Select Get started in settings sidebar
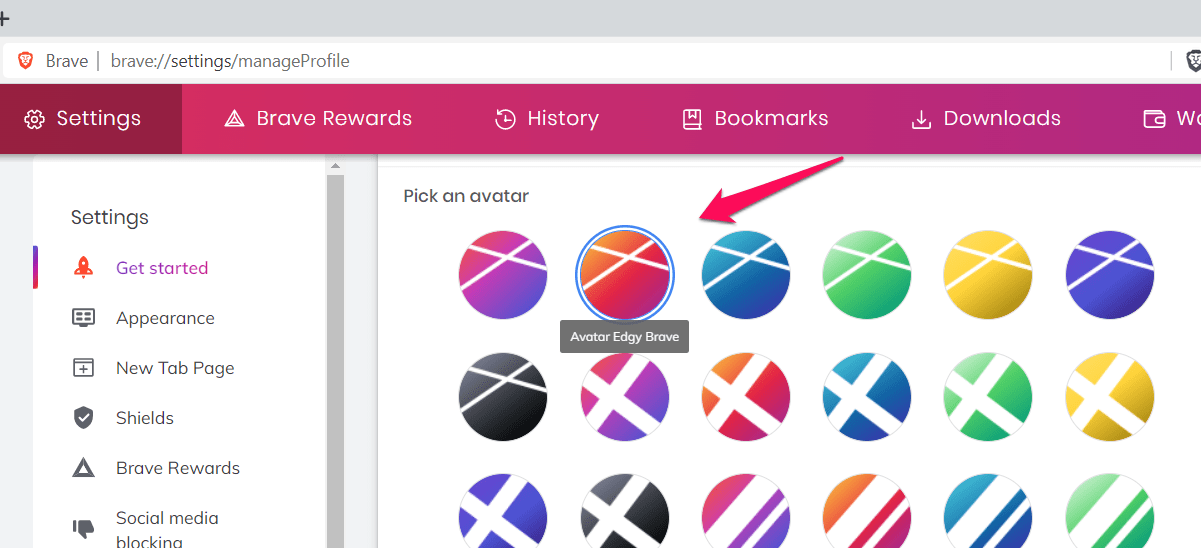The height and width of the screenshot is (548, 1201). pos(162,268)
